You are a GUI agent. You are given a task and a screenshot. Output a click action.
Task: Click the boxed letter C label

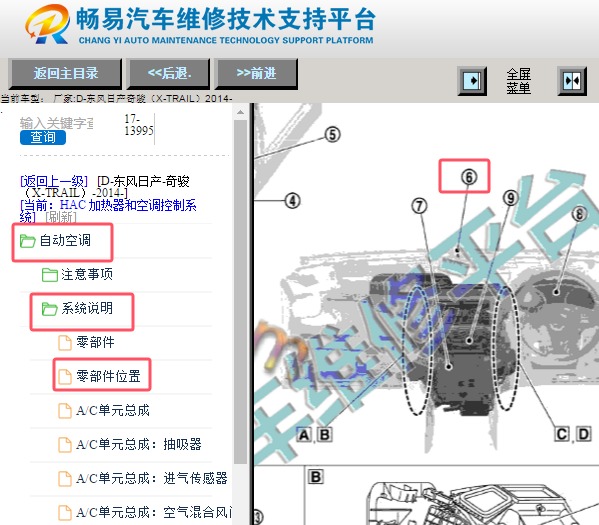click(x=562, y=434)
